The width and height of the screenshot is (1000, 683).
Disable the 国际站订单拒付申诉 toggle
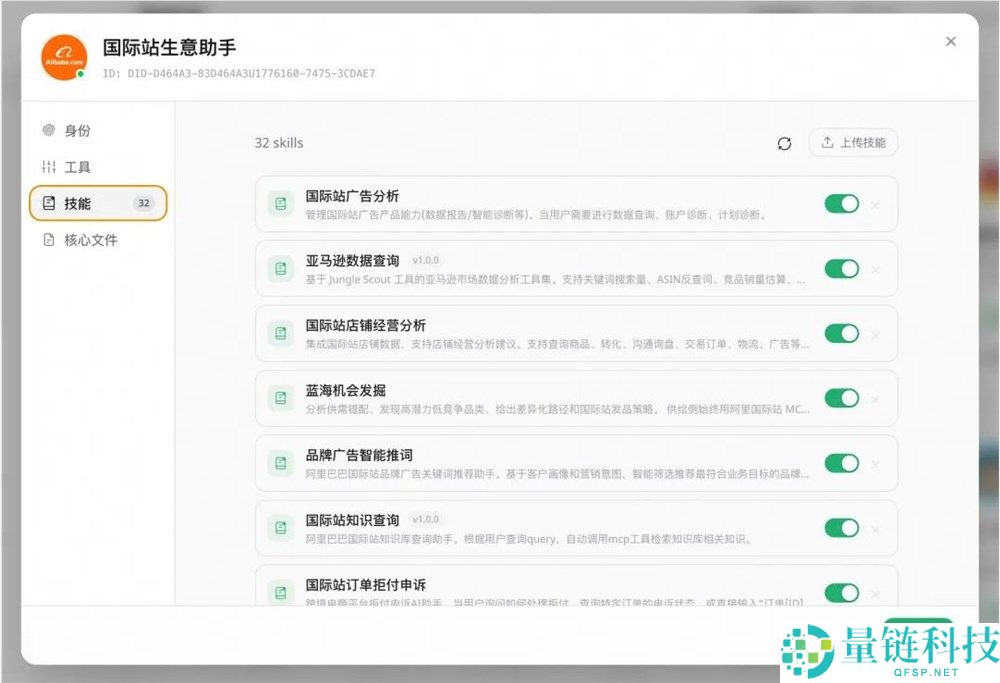(x=841, y=592)
